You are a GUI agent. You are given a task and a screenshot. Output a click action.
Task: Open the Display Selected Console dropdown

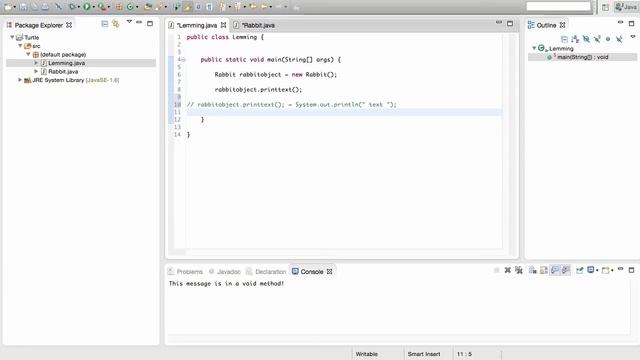[597, 270]
